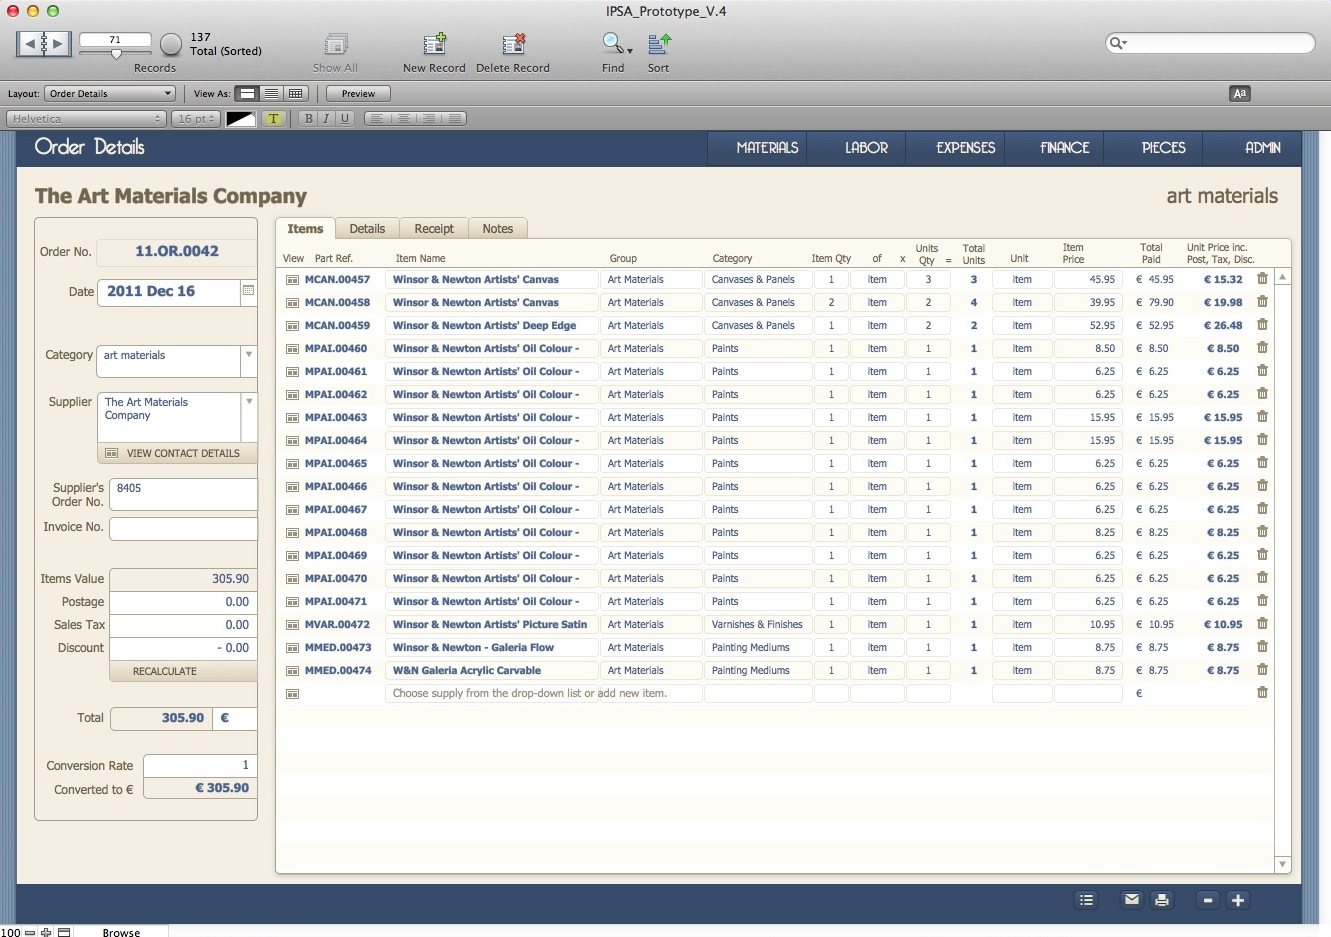This screenshot has height=937, width=1331.
Task: Click the email envelope icon in footer
Action: (1131, 900)
